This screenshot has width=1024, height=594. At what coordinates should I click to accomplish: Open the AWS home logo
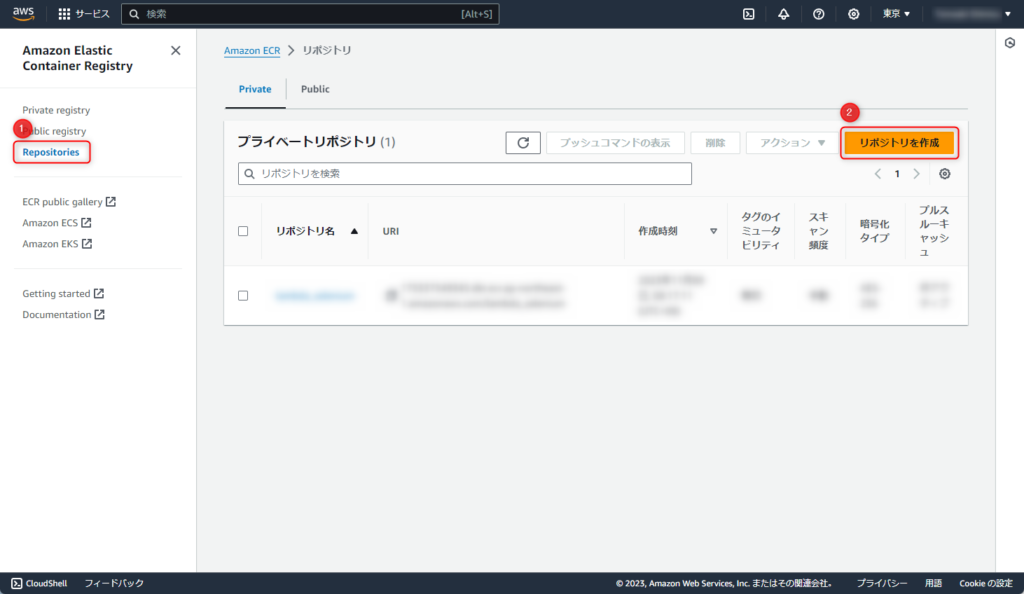click(24, 14)
